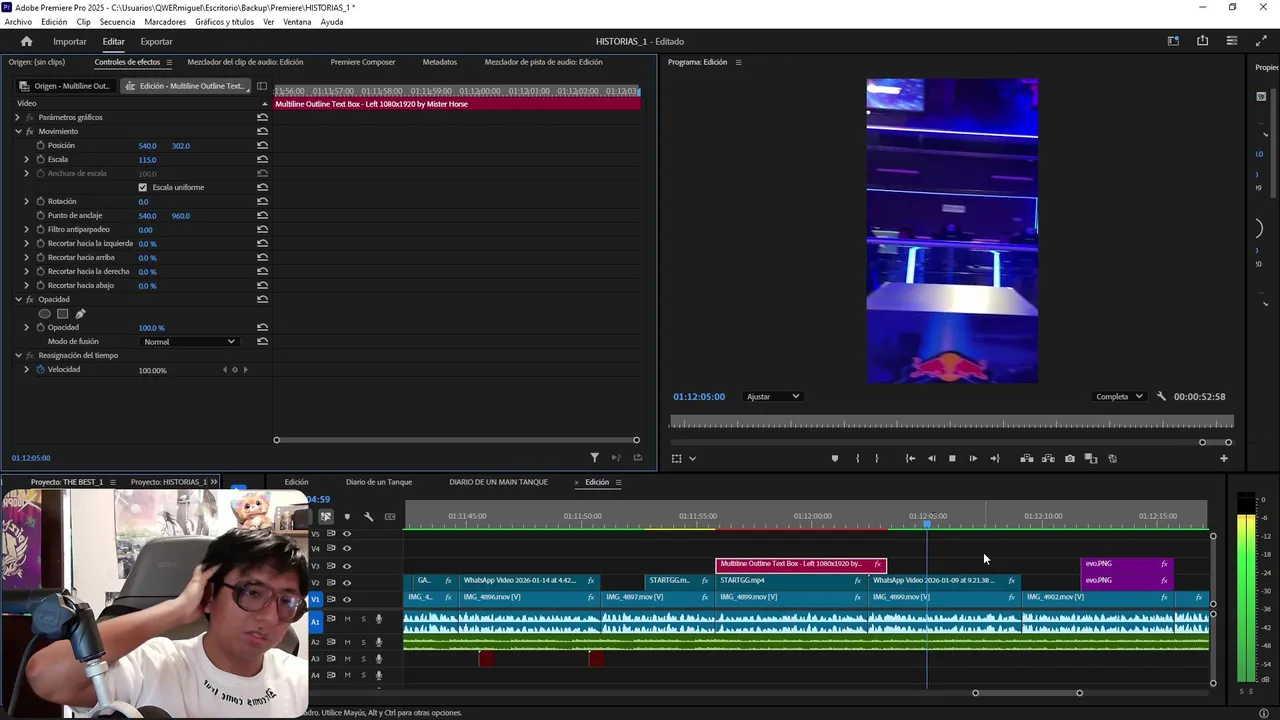The image size is (1280, 720).
Task: Step back one frame
Action: click(931, 458)
